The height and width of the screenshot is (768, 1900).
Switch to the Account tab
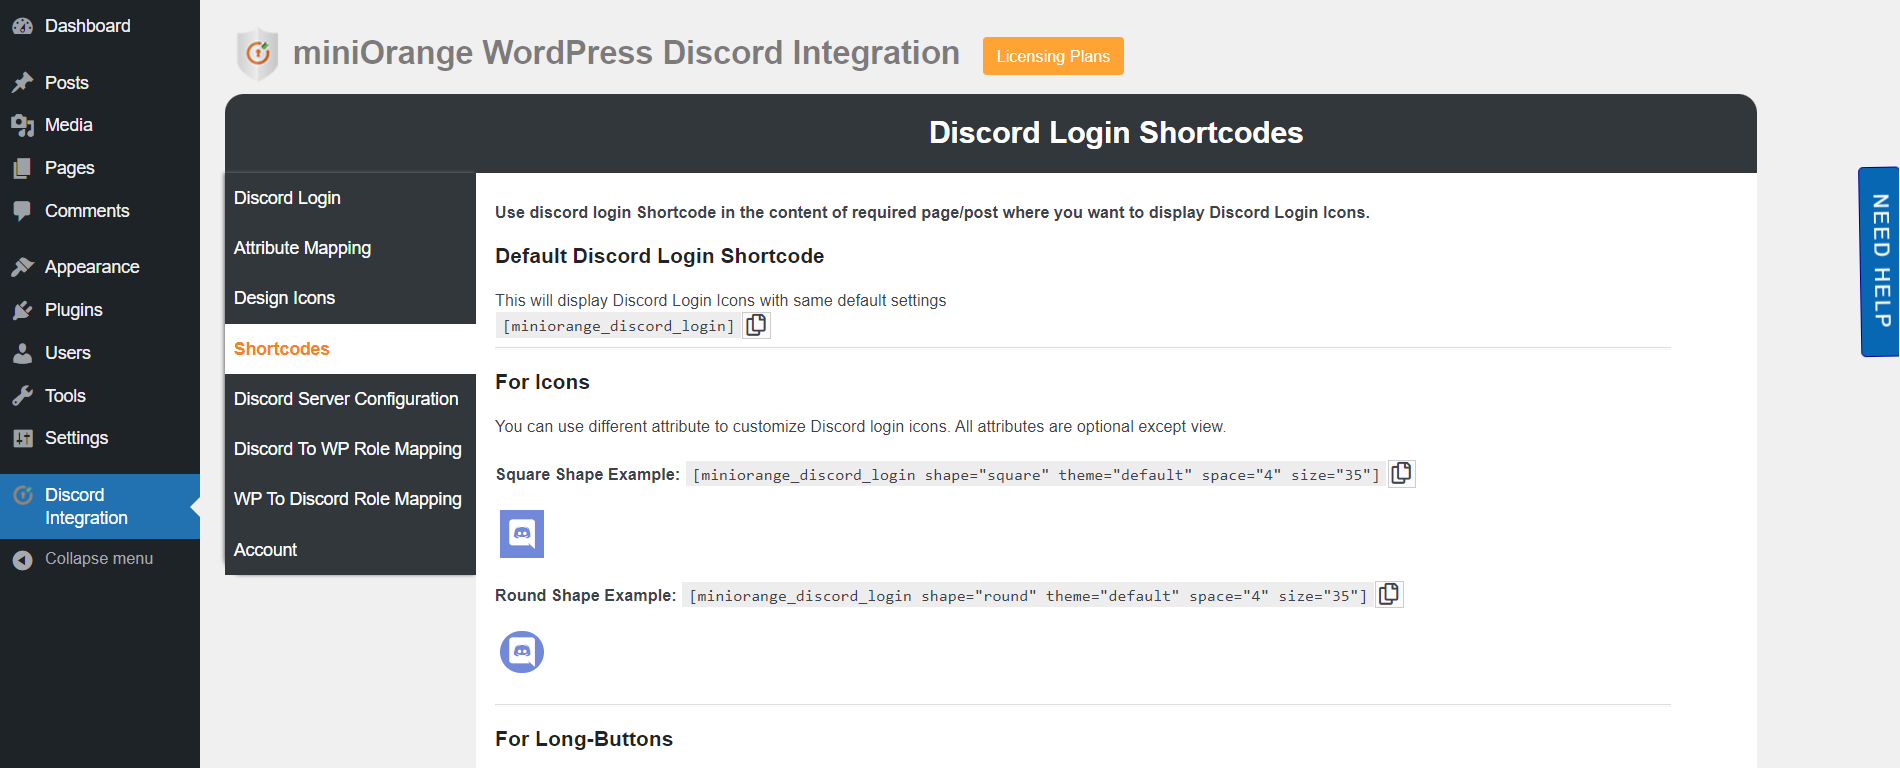click(x=350, y=550)
